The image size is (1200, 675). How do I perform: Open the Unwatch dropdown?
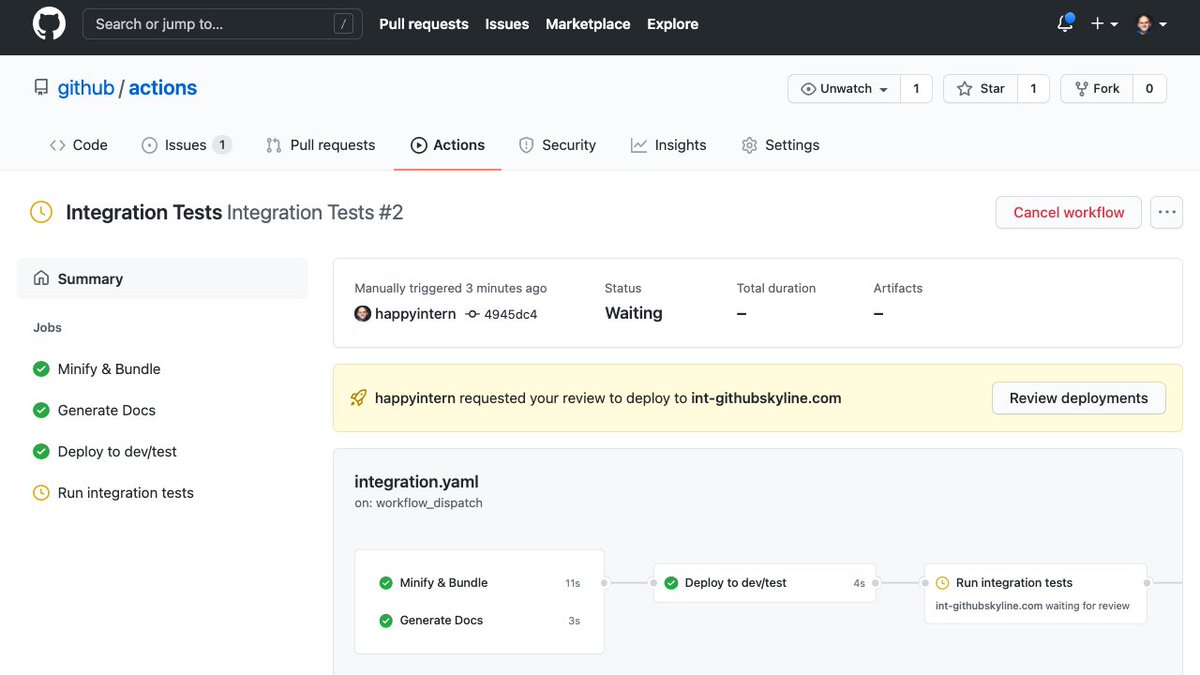pyautogui.click(x=844, y=89)
